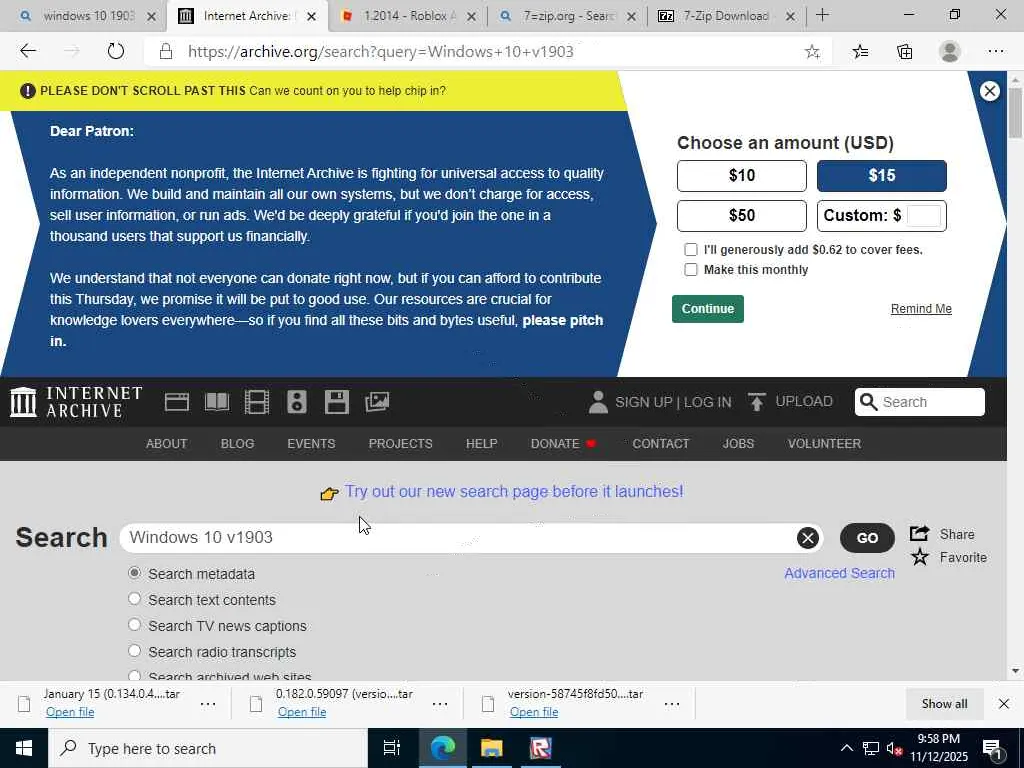Open a new browser tab
This screenshot has width=1024, height=768.
click(823, 15)
